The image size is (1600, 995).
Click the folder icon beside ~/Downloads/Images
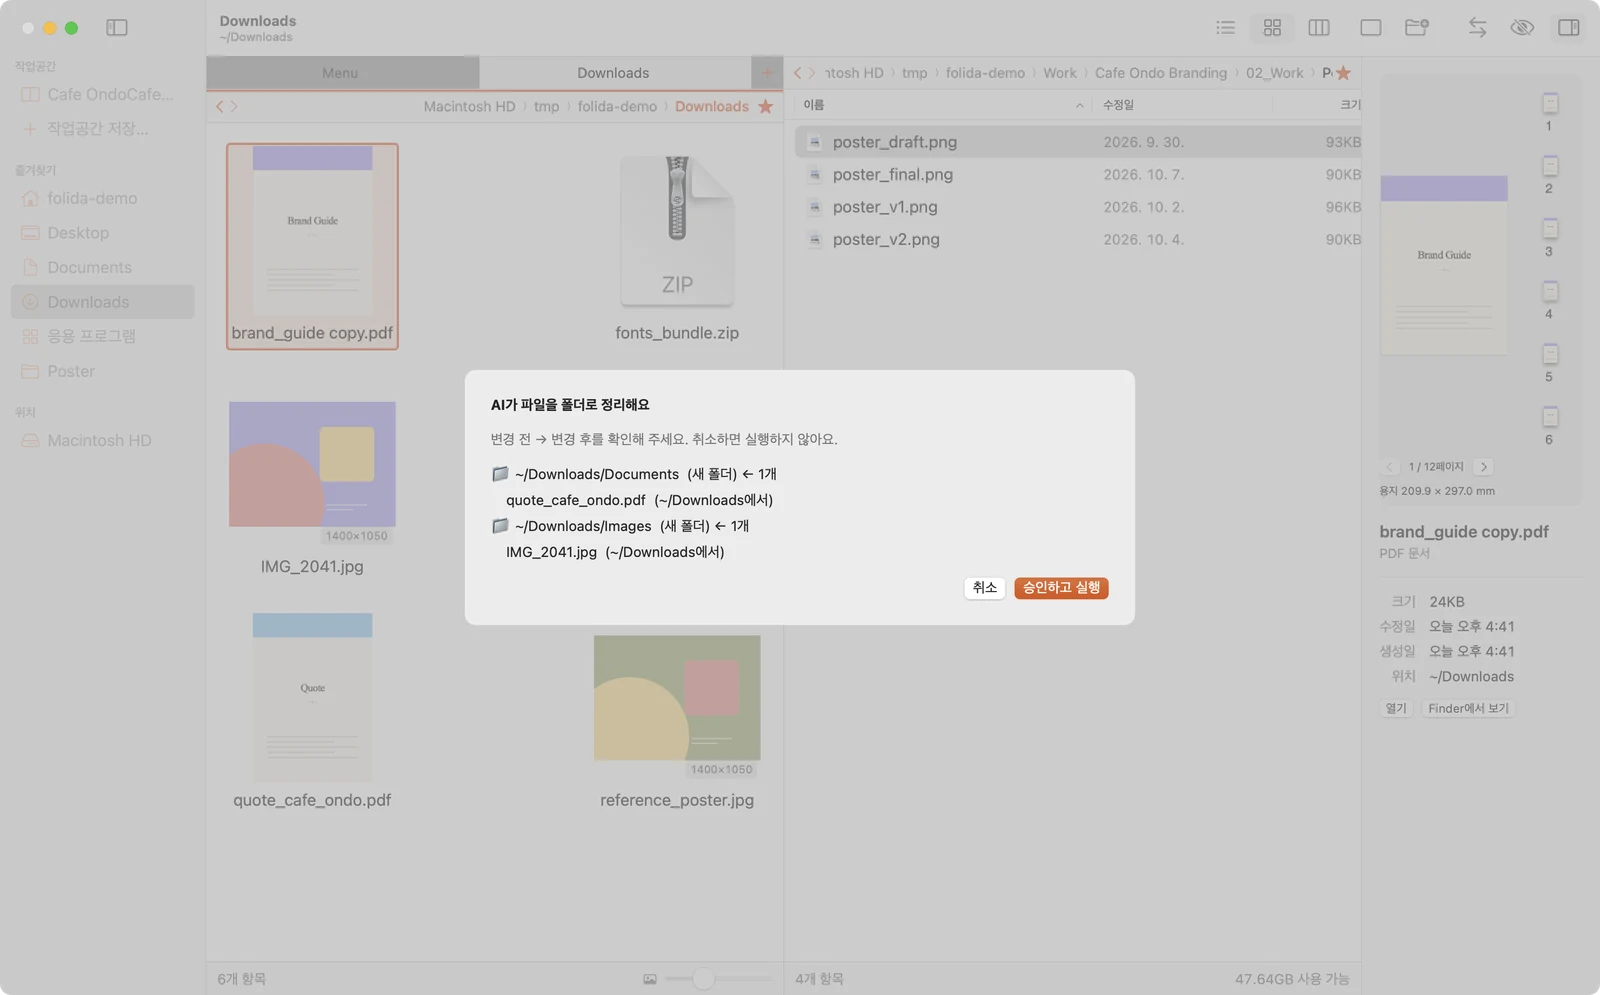tap(500, 526)
